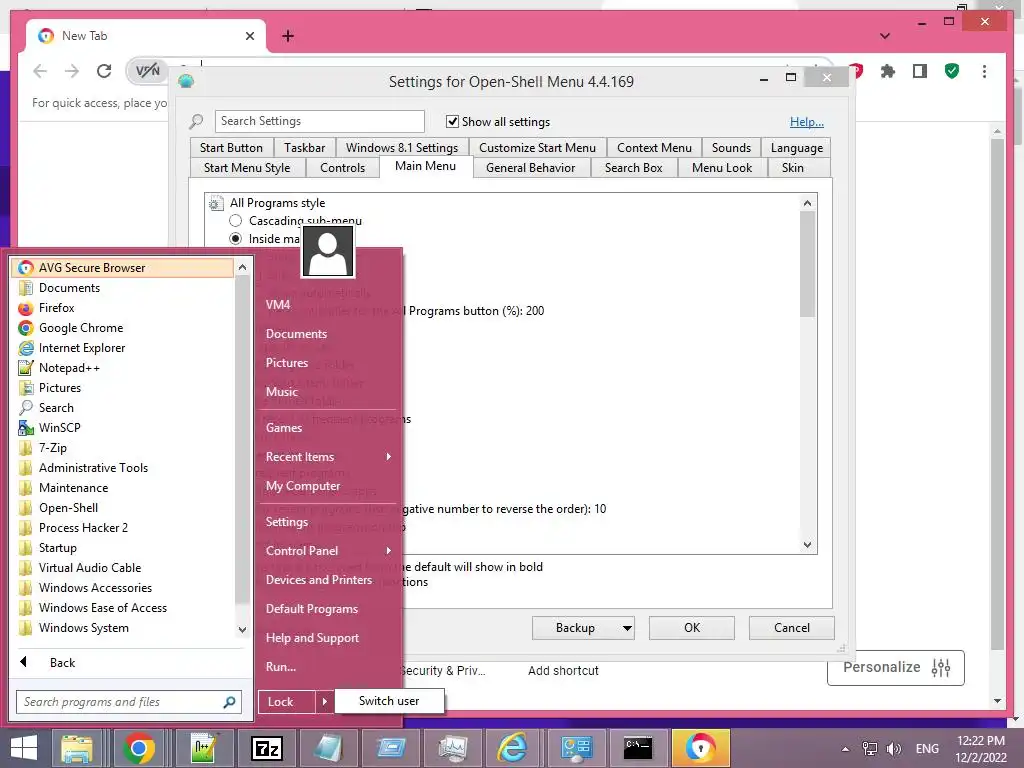Screen dimensions: 1024x768
Task: Click the Cancel button
Action: (792, 628)
